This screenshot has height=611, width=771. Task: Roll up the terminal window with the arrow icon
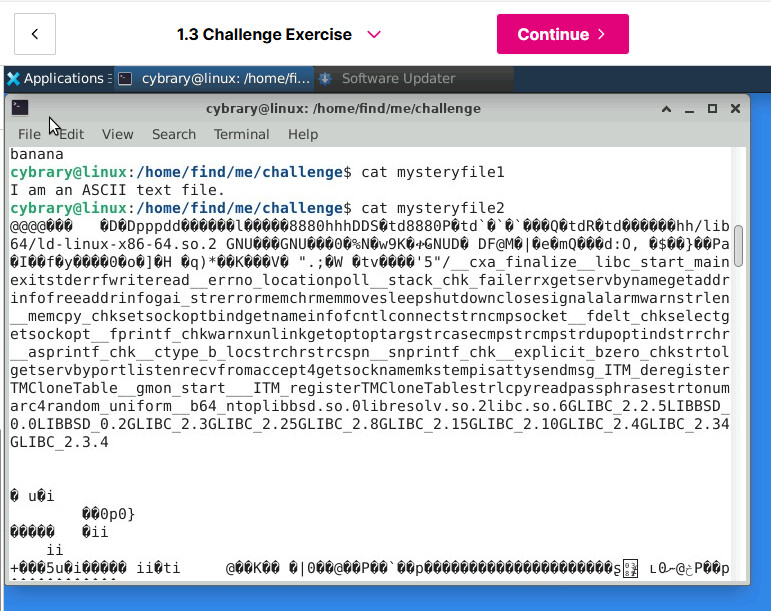click(x=665, y=108)
